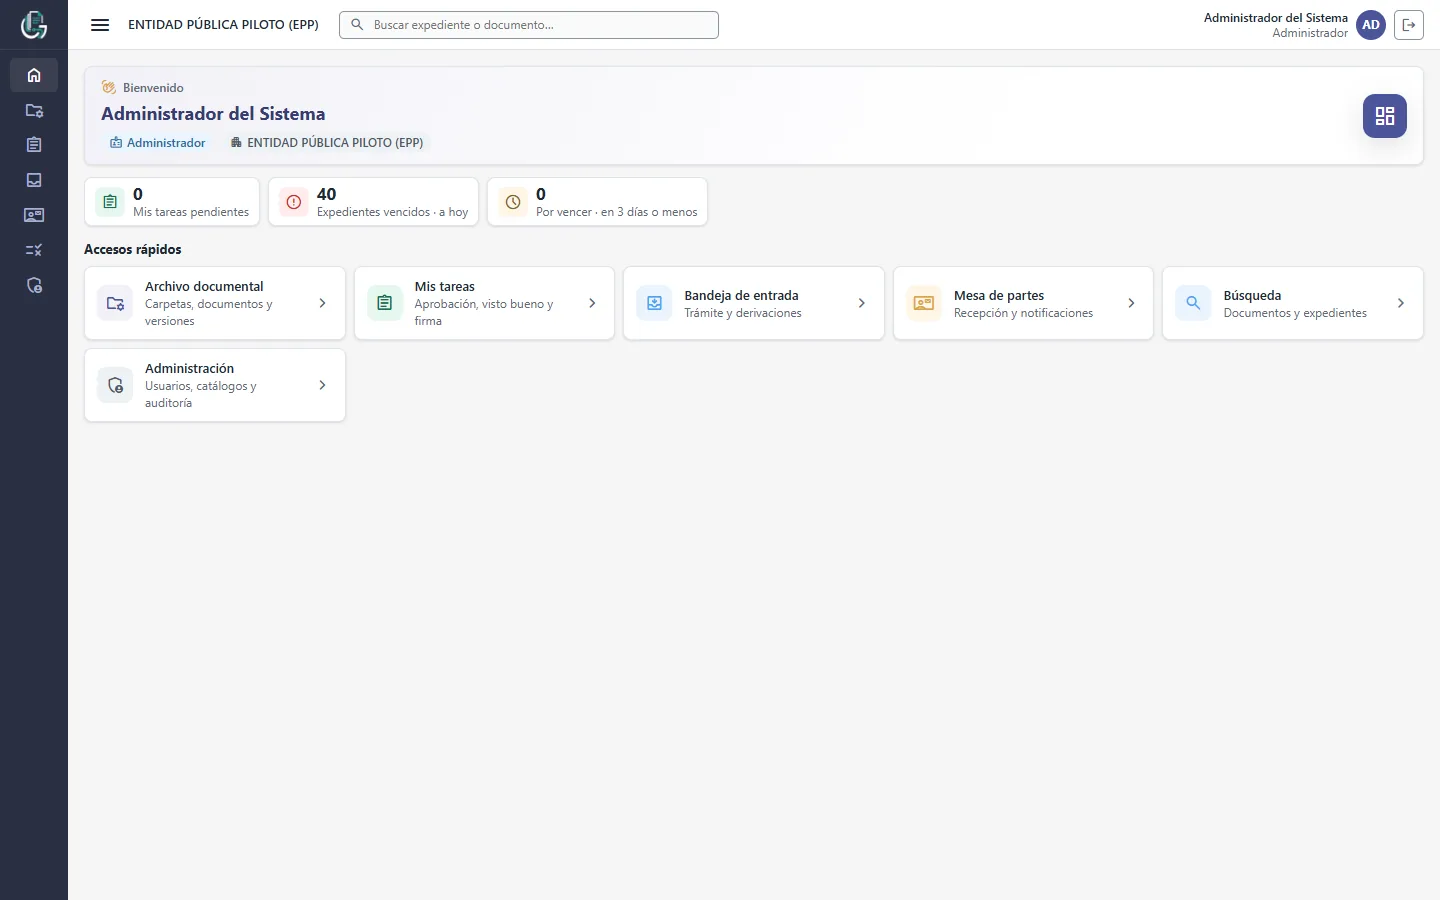Go to Home via sidebar house icon

point(34,75)
